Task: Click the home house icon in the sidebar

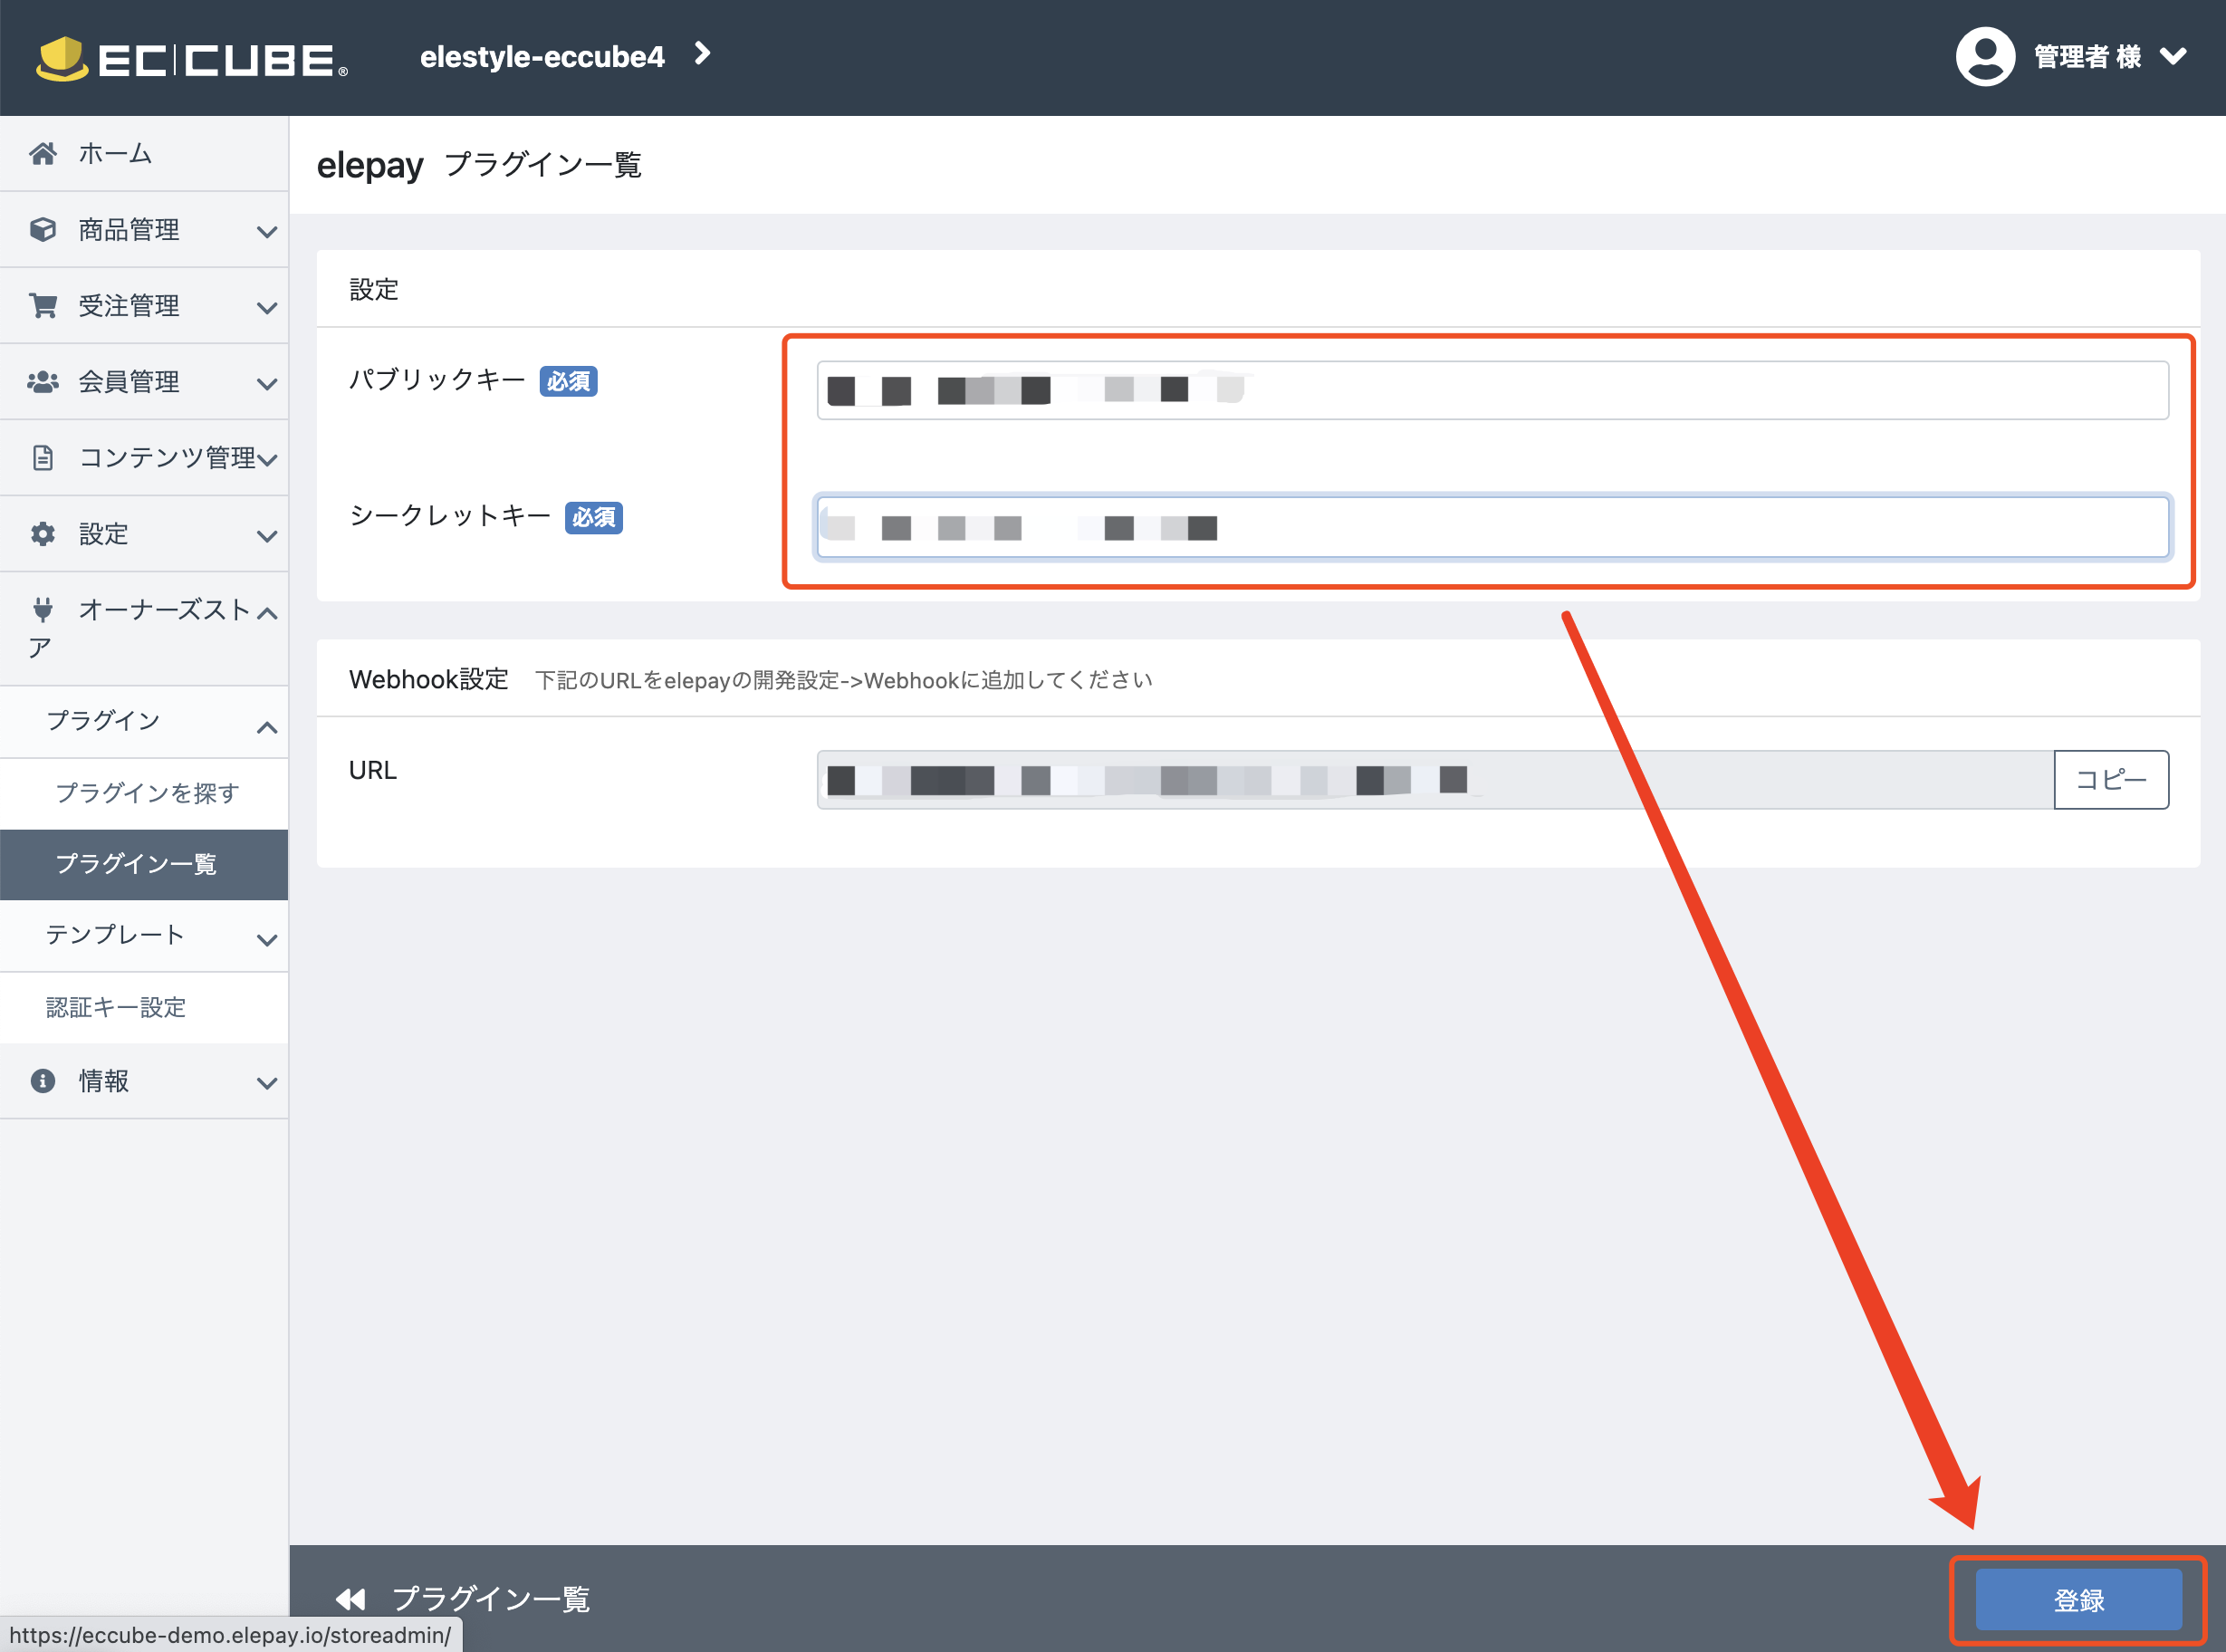Action: pyautogui.click(x=43, y=153)
